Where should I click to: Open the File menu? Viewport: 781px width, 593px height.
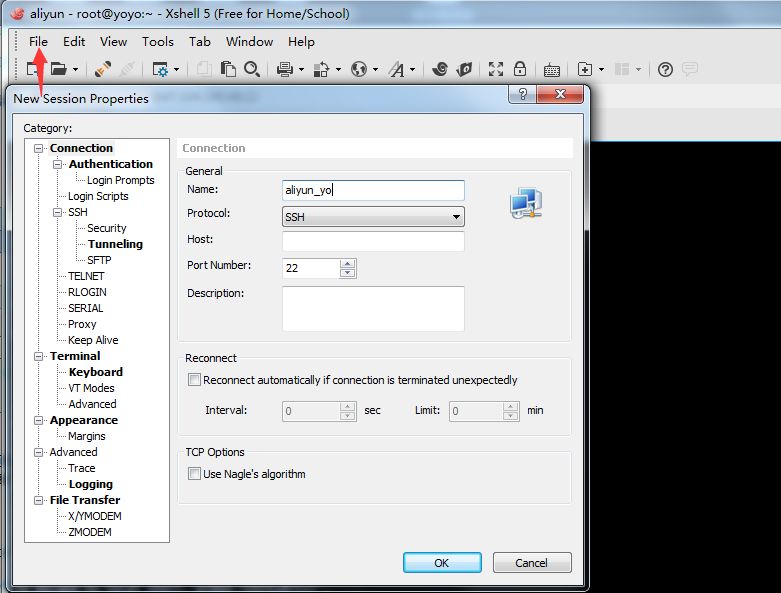[38, 42]
